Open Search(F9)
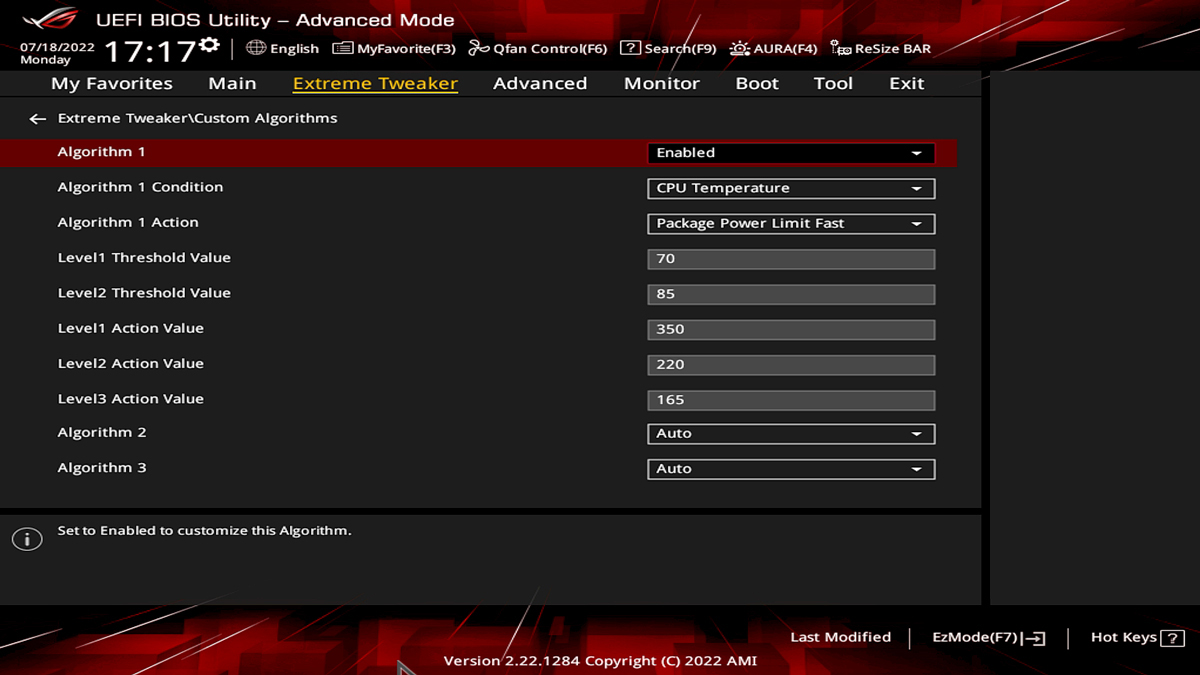 [x=668, y=48]
